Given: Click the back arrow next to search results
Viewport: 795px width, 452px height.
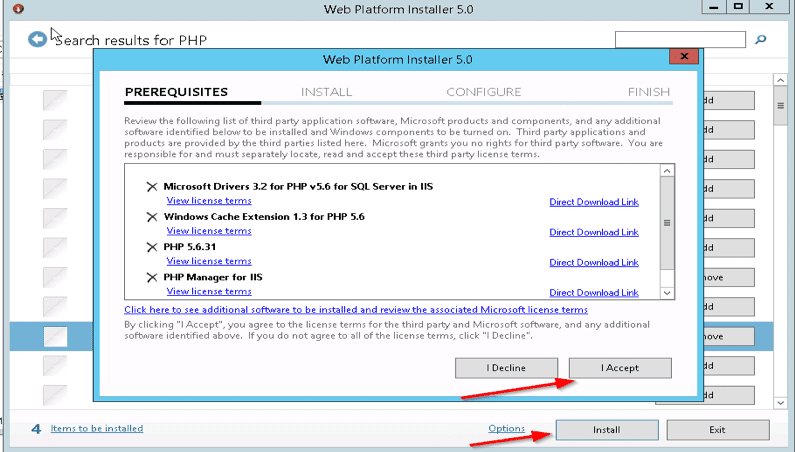Looking at the screenshot, I should [x=37, y=39].
